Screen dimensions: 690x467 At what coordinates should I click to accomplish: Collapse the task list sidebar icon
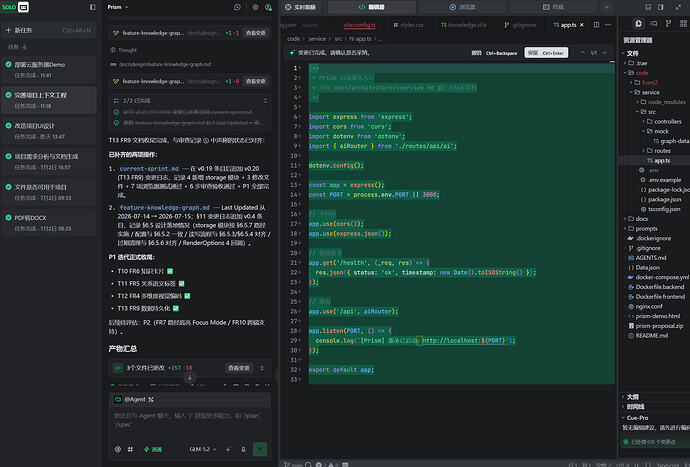92,7
